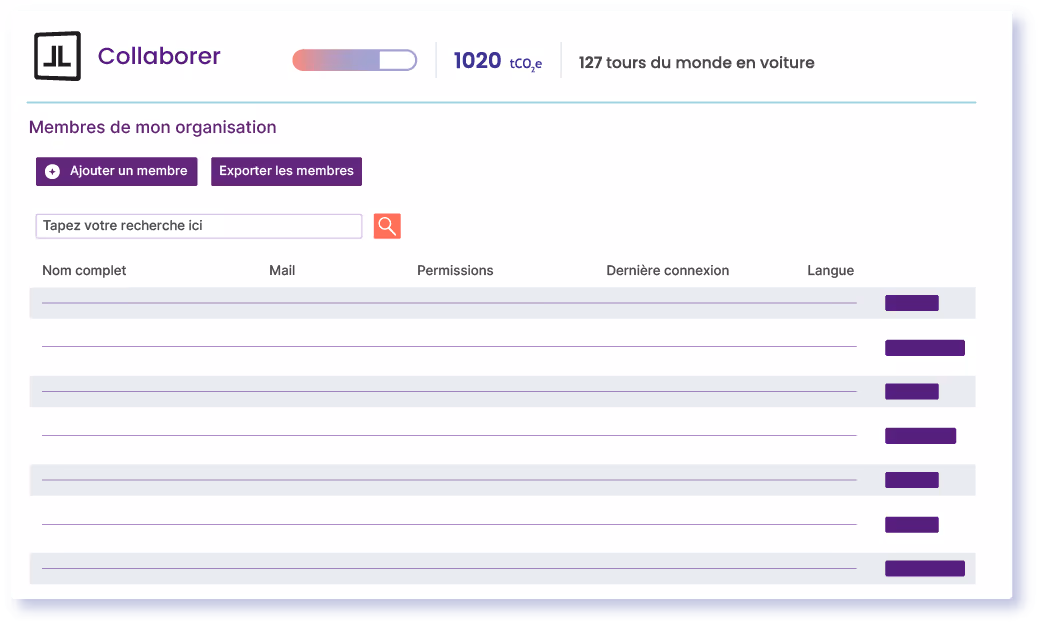Focus the Tapez votre recherche ici field

pos(199,226)
